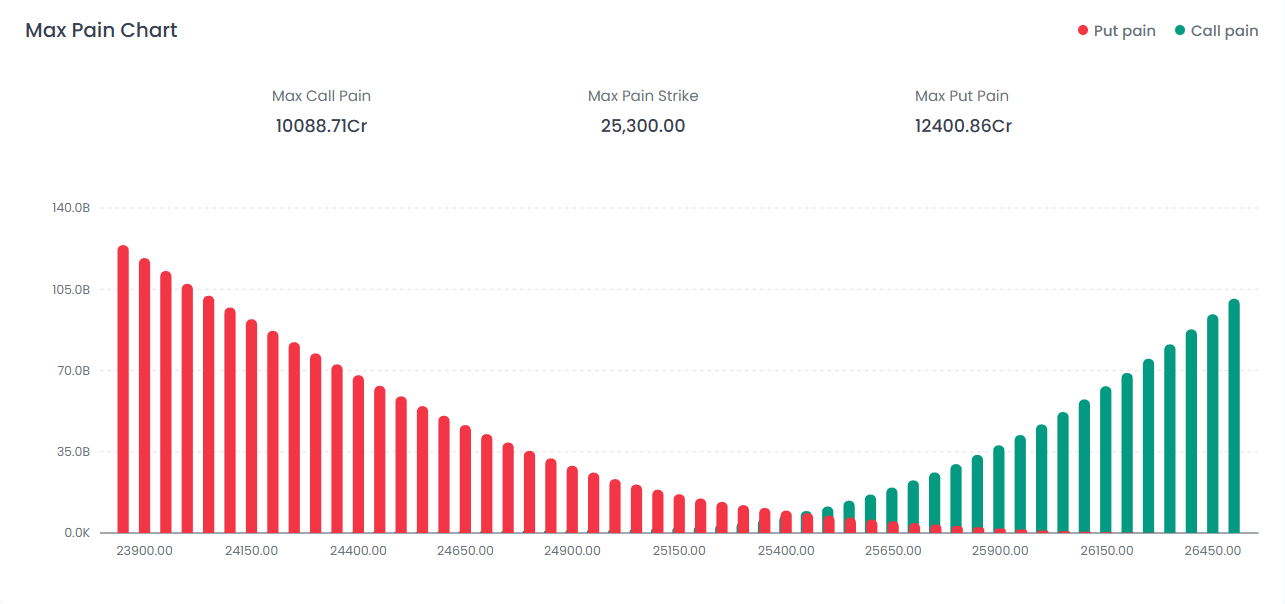This screenshot has width=1285, height=604.
Task: Select the tallest red put pain bar
Action: pyautogui.click(x=123, y=390)
